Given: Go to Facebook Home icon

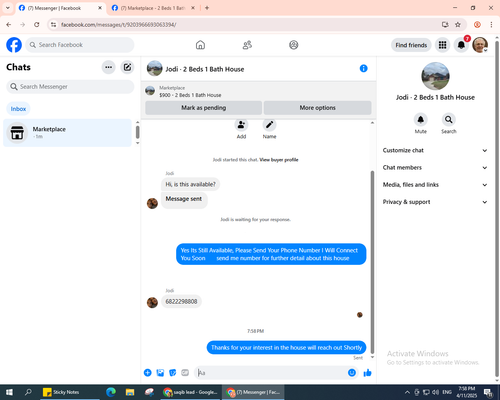Looking at the screenshot, I should pyautogui.click(x=200, y=45).
